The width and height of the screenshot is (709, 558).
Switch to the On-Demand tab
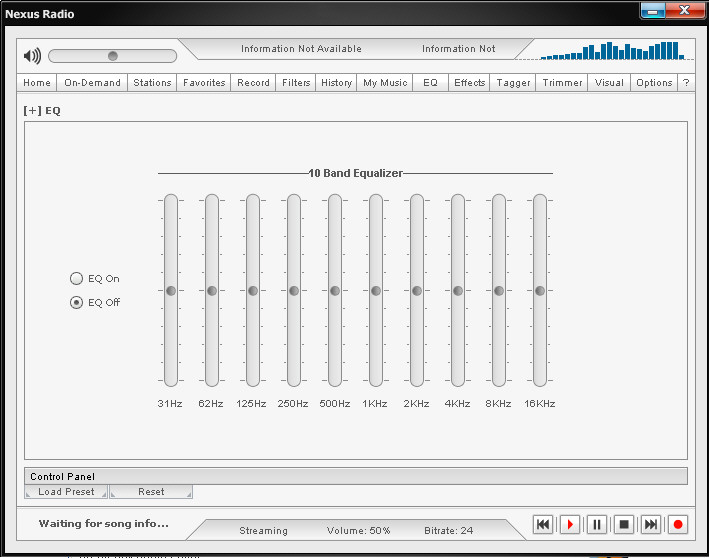[x=92, y=83]
